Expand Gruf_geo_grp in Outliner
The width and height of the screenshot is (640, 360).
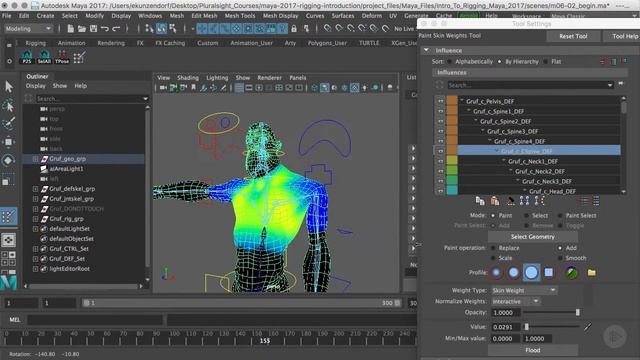click(x=36, y=159)
